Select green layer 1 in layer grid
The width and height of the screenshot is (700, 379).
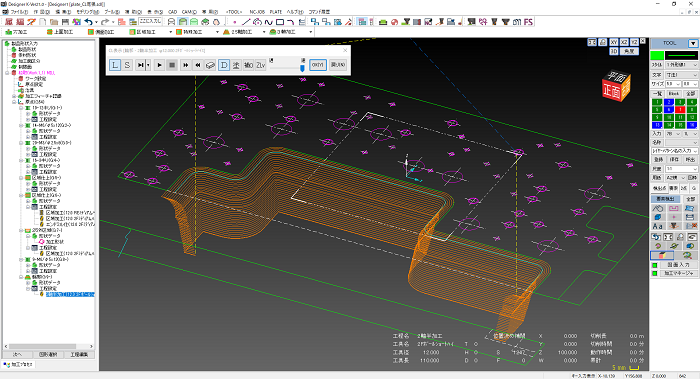coord(657,102)
